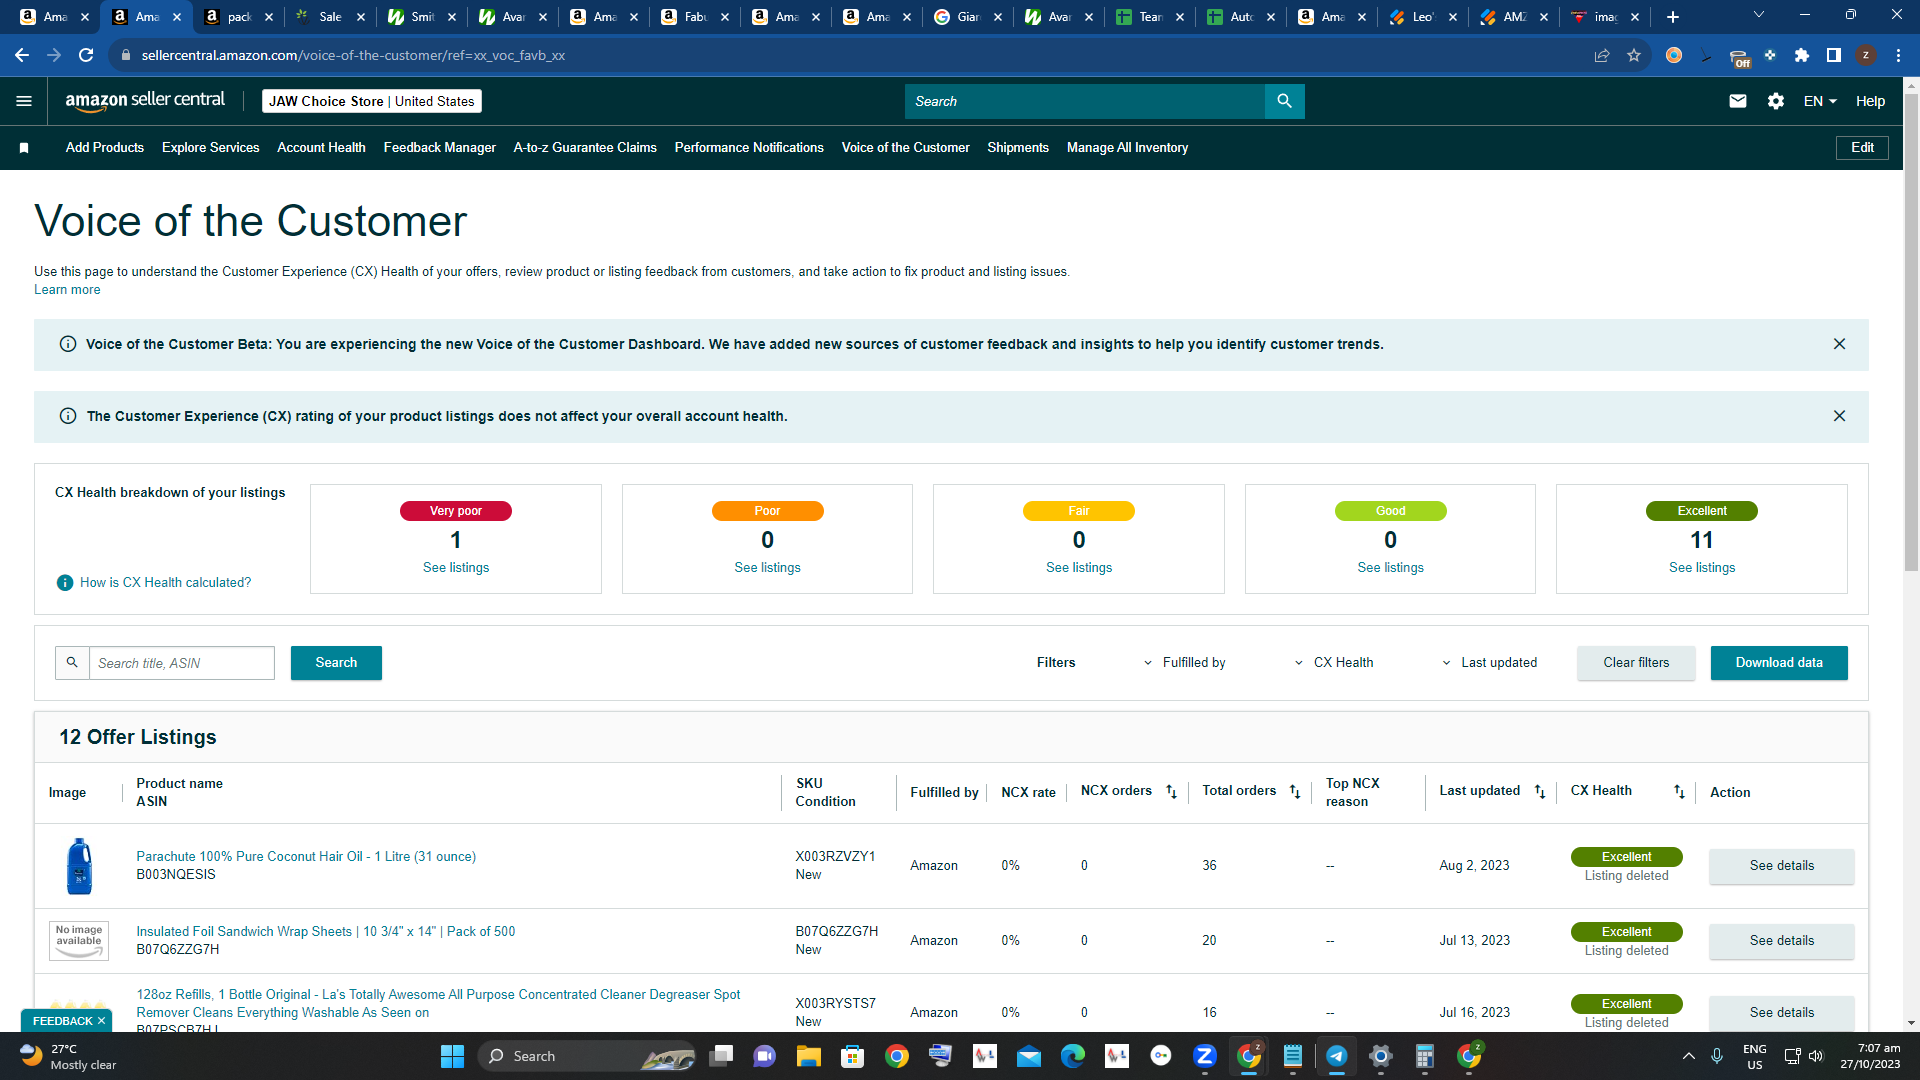
Task: See listings under Very poor
Action: click(x=456, y=568)
